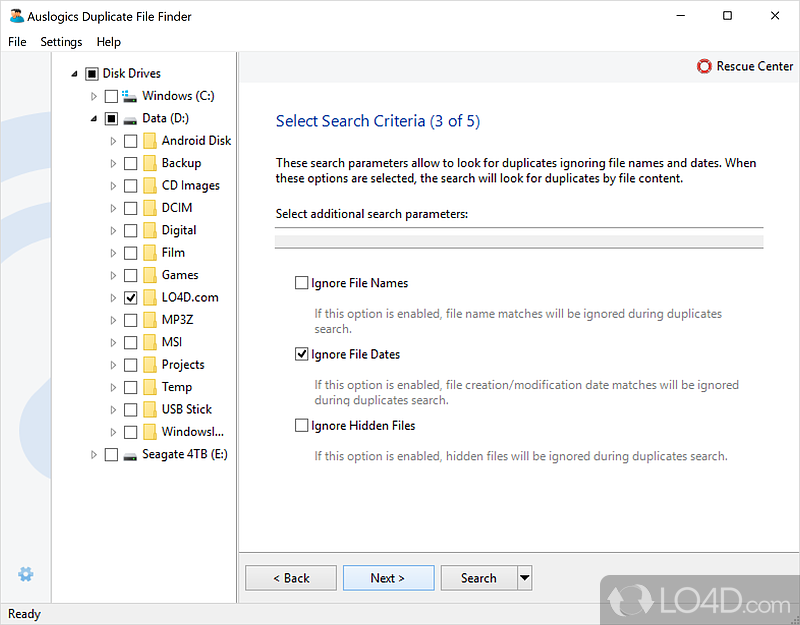Viewport: 800px width, 625px height.
Task: Click the Data (D:) drive icon
Action: 130,118
